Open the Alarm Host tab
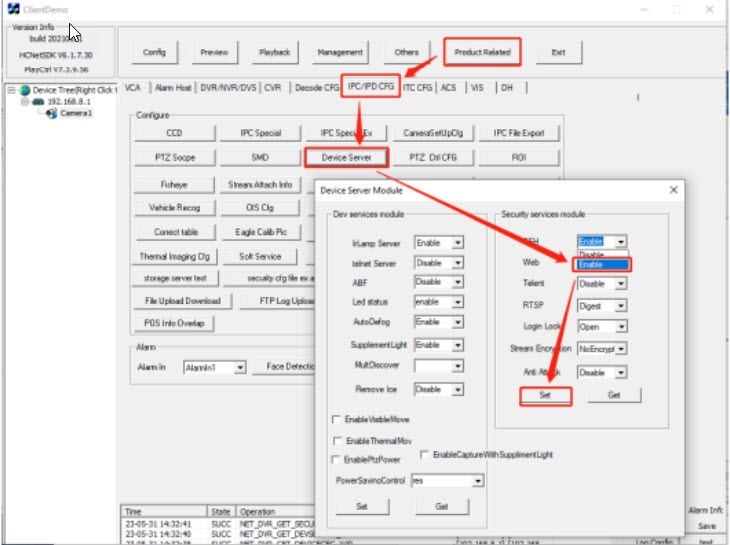The image size is (730, 545). point(172,88)
